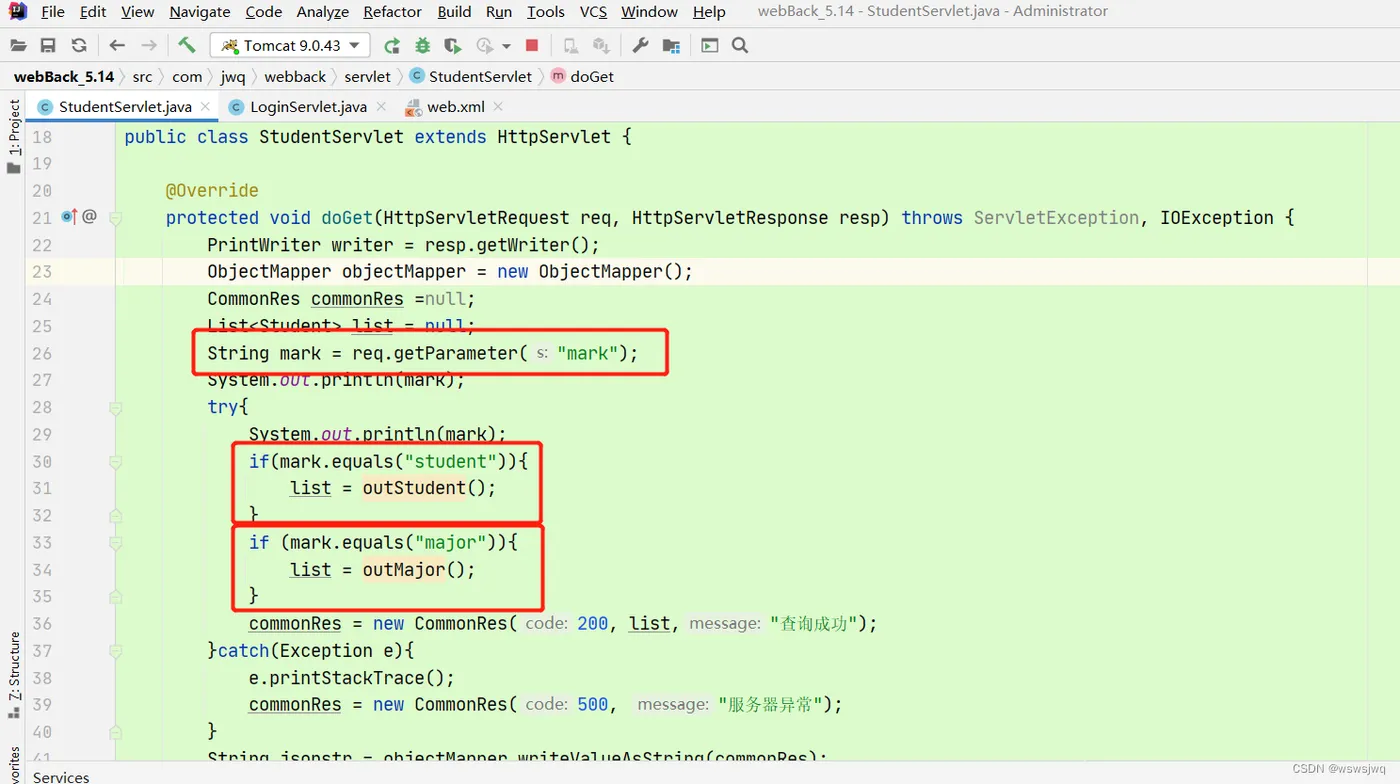Close the LoginServlet.java tab
The height and width of the screenshot is (784, 1400).
tap(381, 106)
